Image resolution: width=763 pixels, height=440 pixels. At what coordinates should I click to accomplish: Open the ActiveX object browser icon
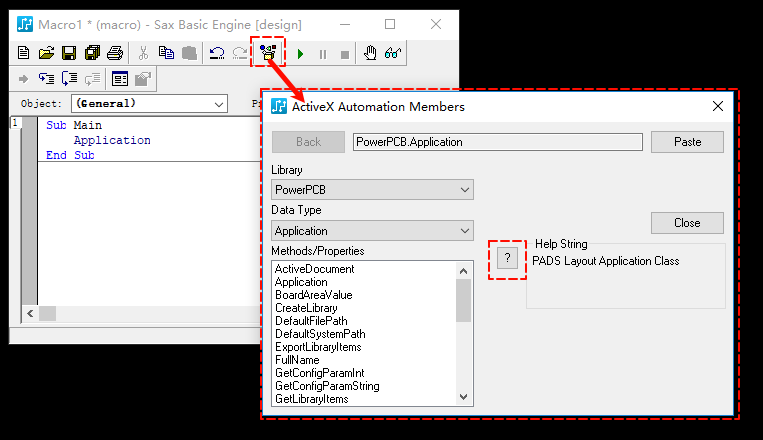pyautogui.click(x=267, y=53)
